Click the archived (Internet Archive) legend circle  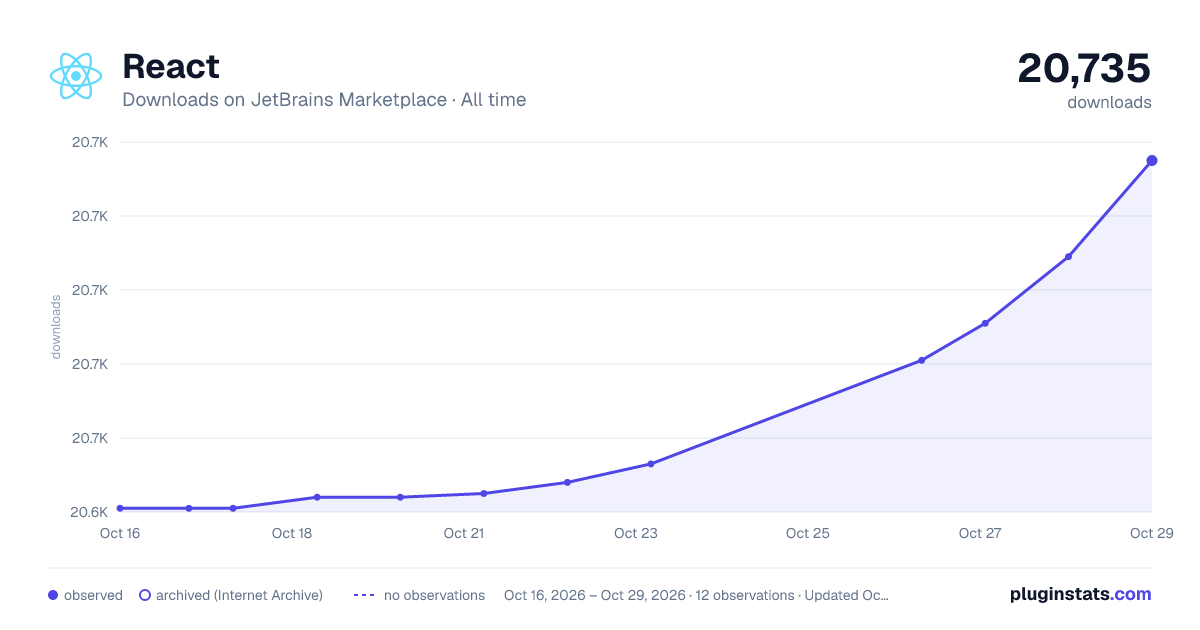pos(145,595)
